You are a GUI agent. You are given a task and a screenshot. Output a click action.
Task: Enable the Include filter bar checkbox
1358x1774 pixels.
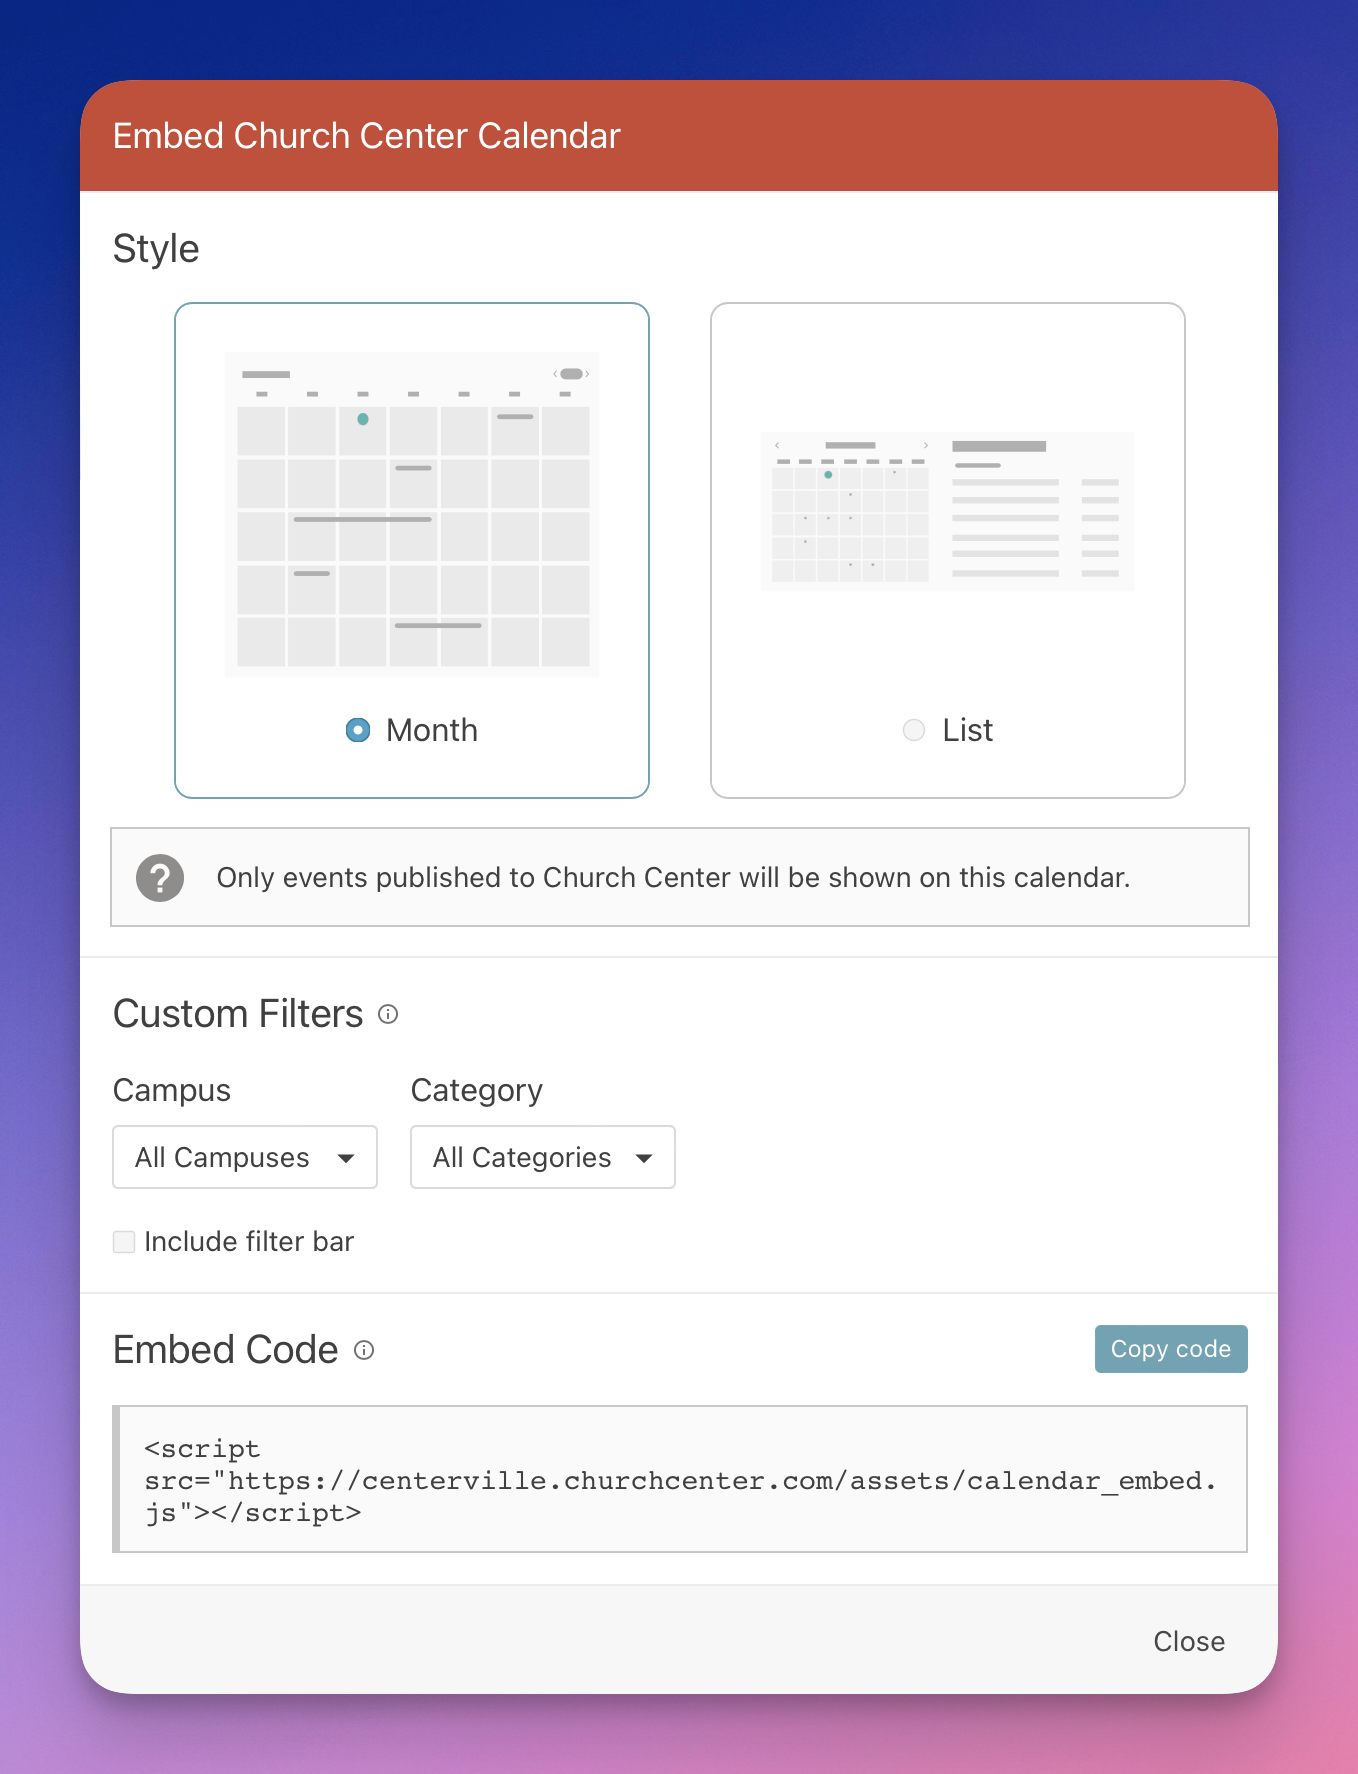tap(124, 1242)
